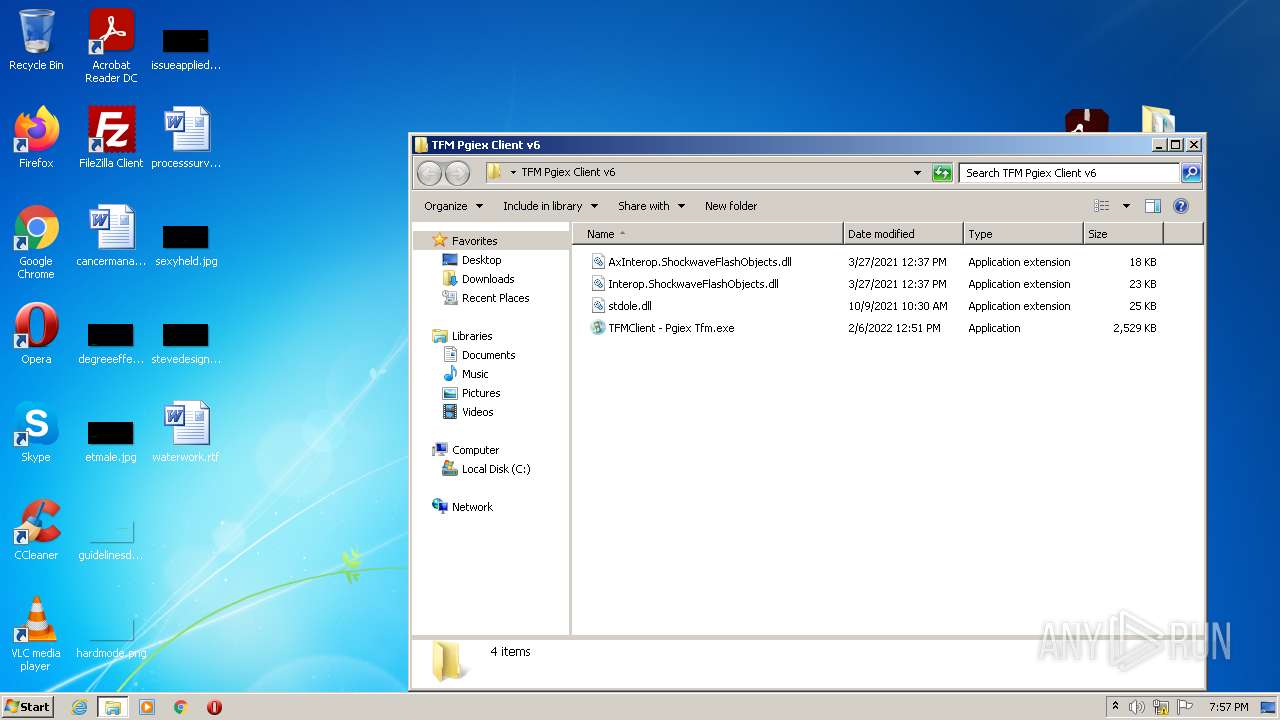1280x720 pixels.
Task: Launch CCleaner desktop shortcut
Action: click(x=36, y=530)
